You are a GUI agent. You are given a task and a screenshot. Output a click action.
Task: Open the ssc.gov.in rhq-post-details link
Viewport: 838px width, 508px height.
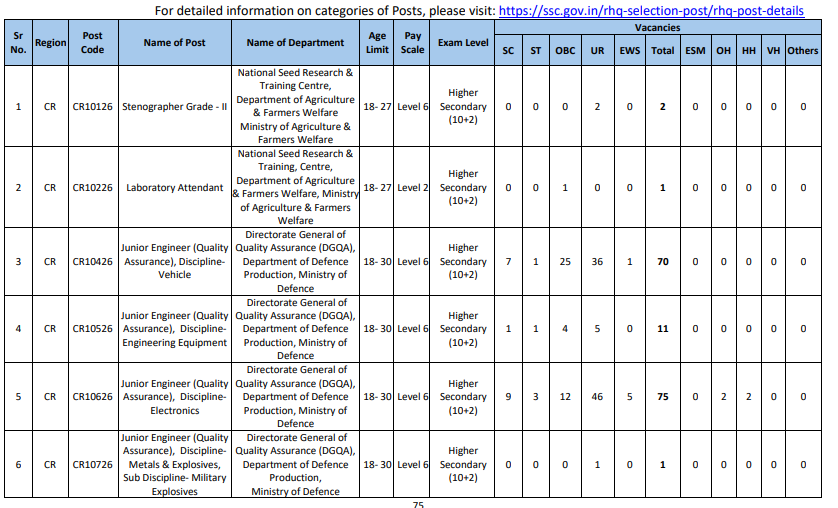(651, 11)
